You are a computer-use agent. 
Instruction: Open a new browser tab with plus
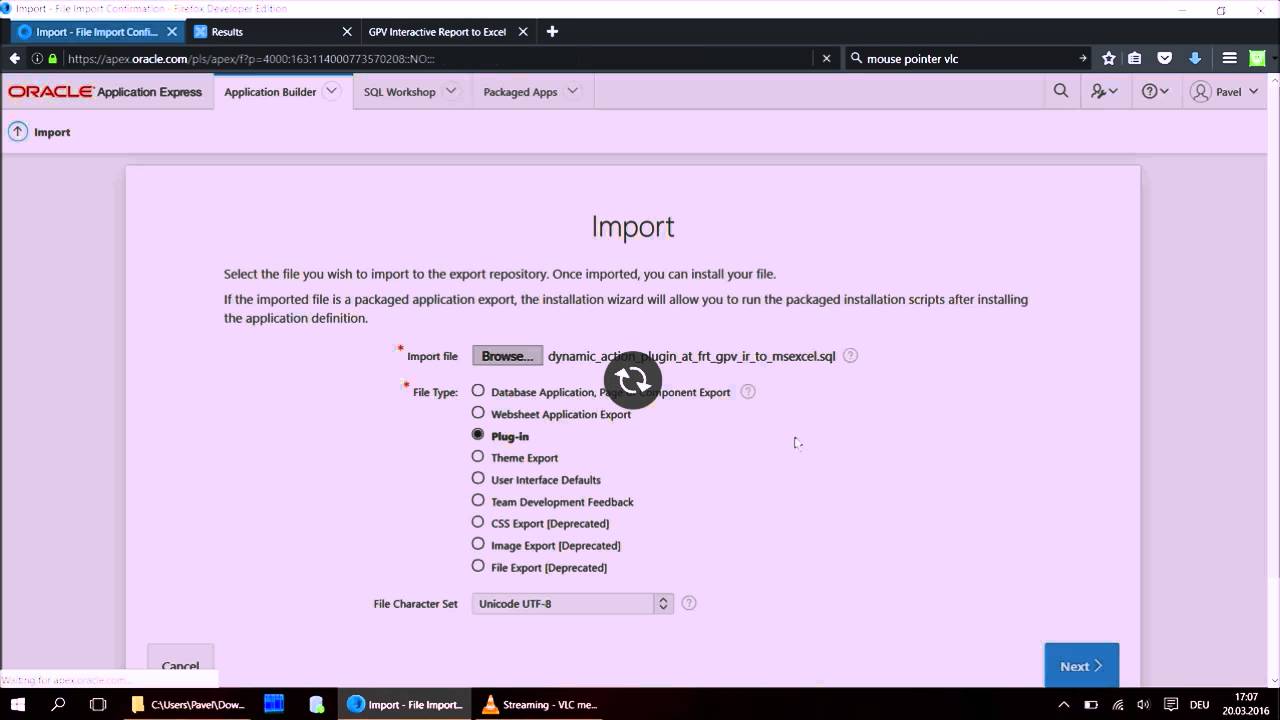click(x=551, y=31)
